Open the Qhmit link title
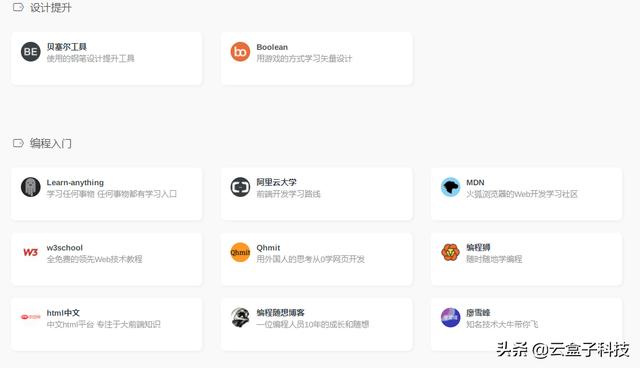 [x=268, y=248]
